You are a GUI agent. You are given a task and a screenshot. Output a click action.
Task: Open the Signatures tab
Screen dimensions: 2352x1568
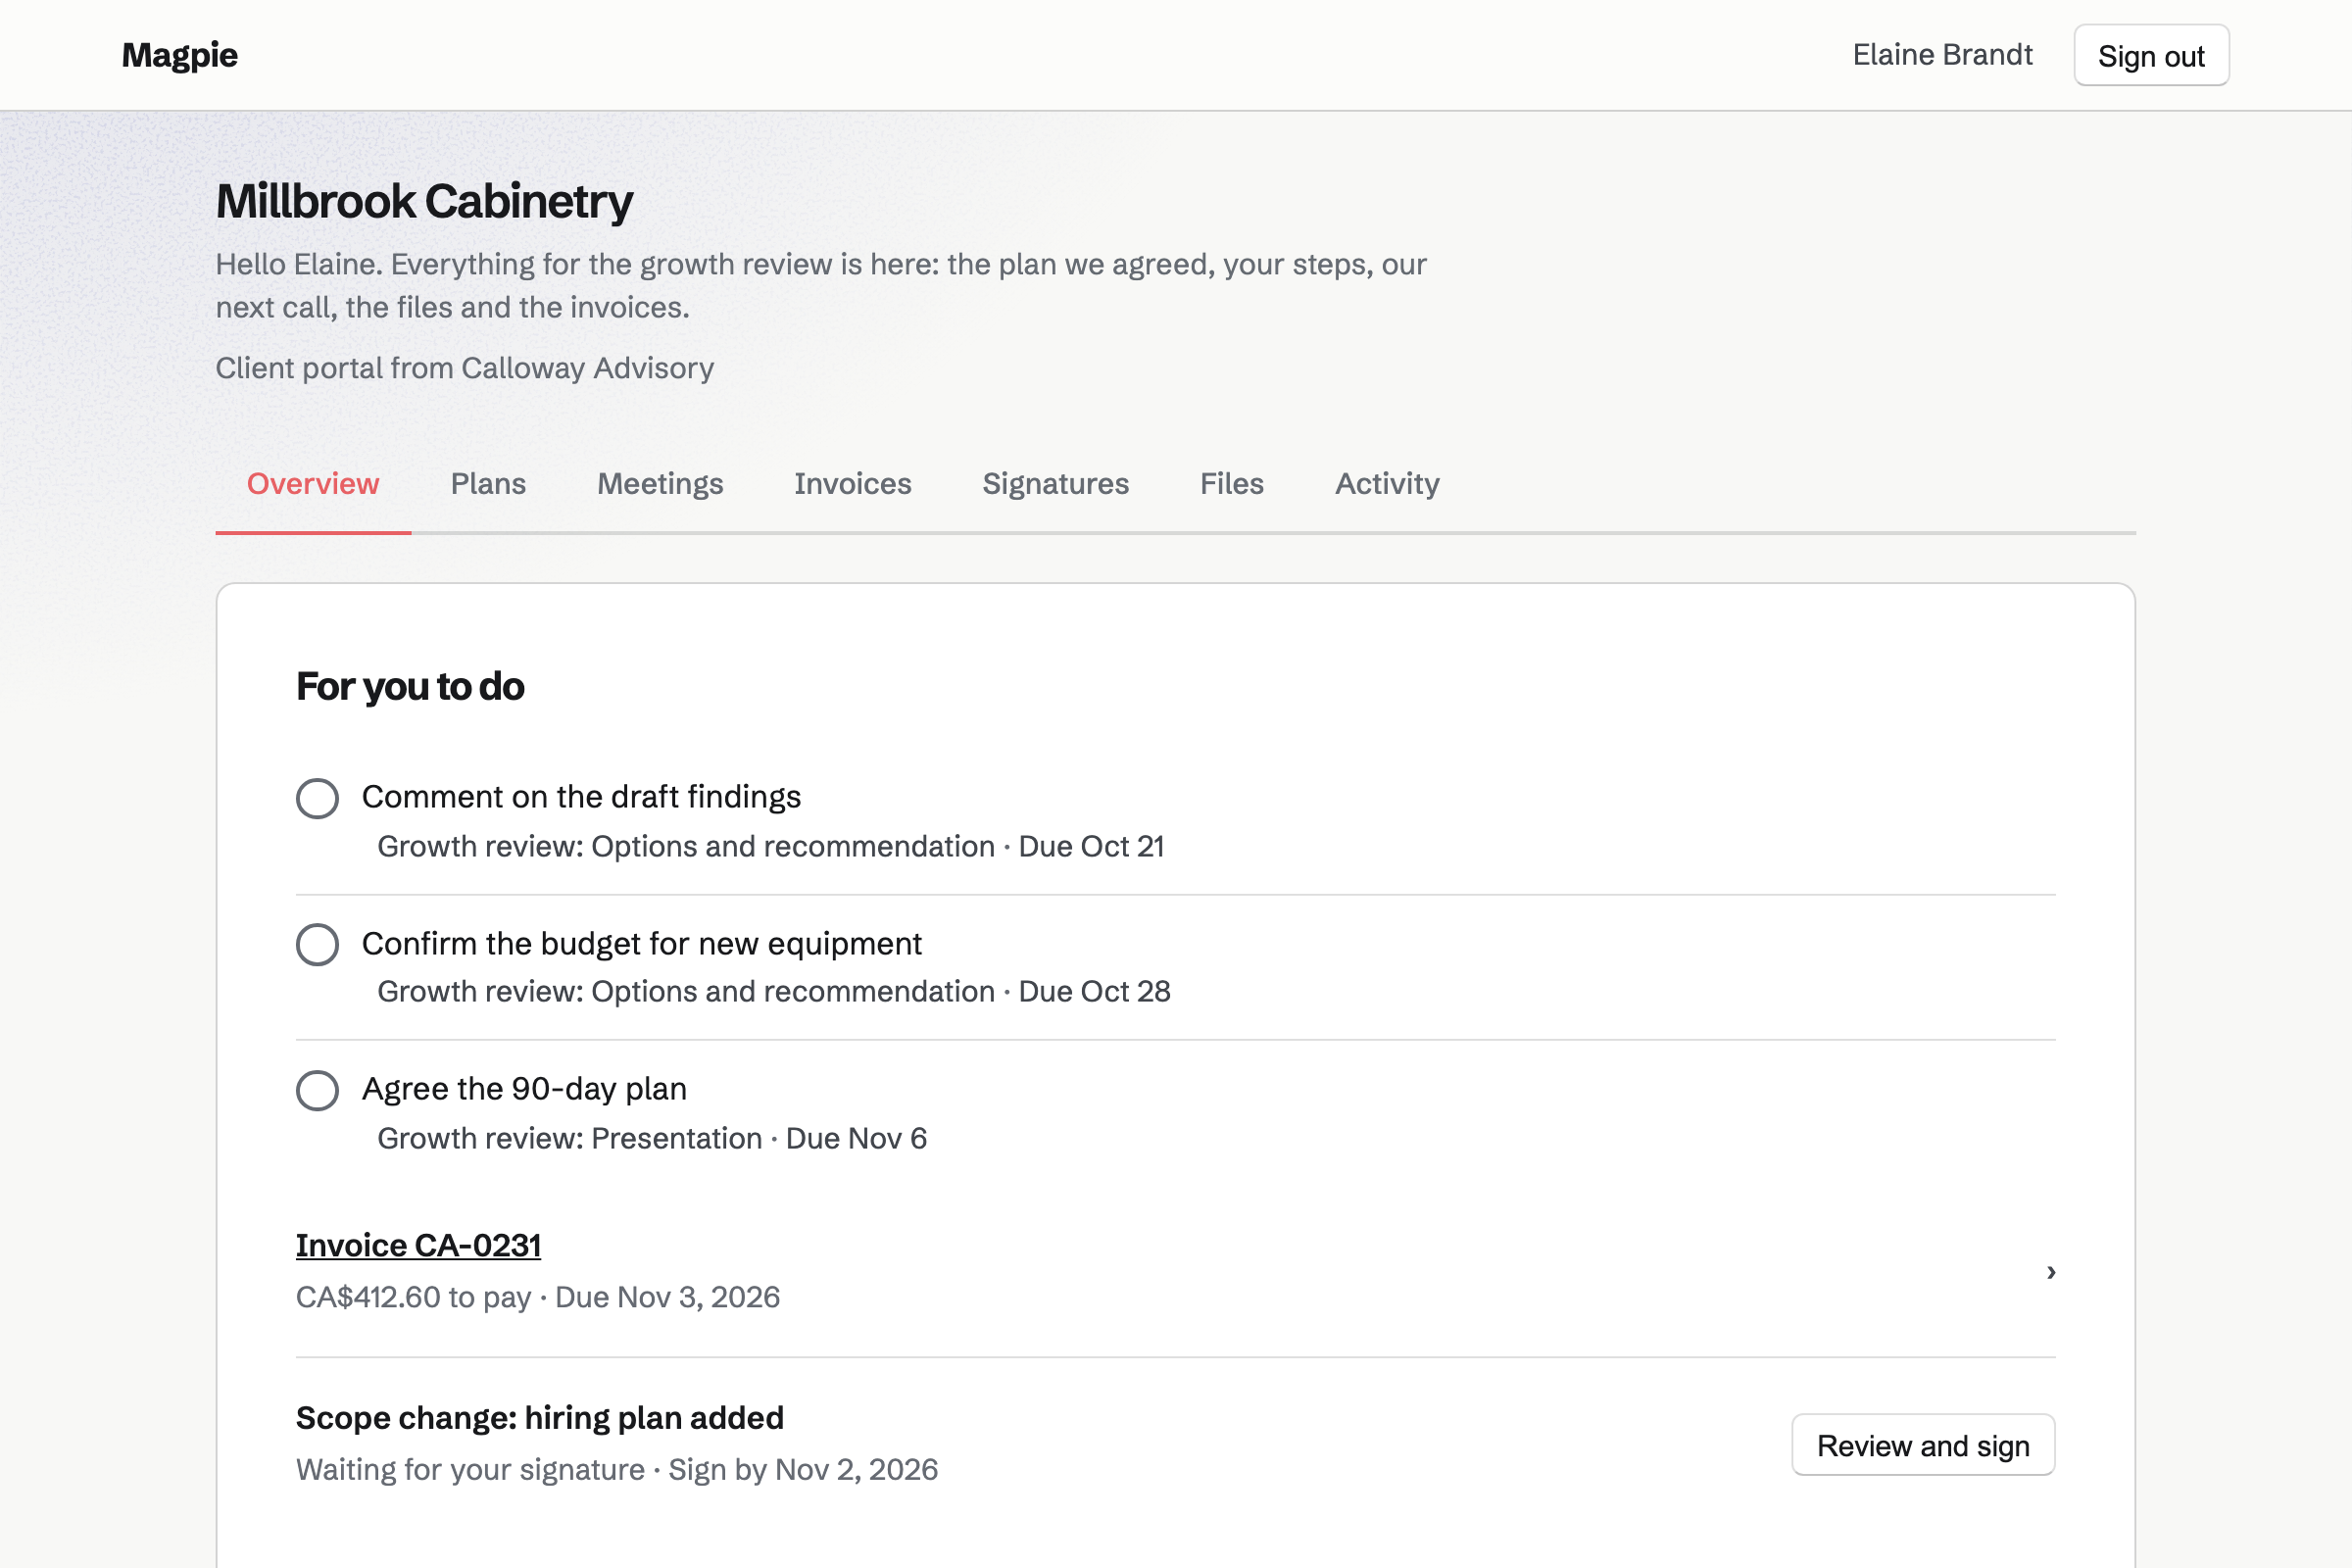(x=1056, y=484)
